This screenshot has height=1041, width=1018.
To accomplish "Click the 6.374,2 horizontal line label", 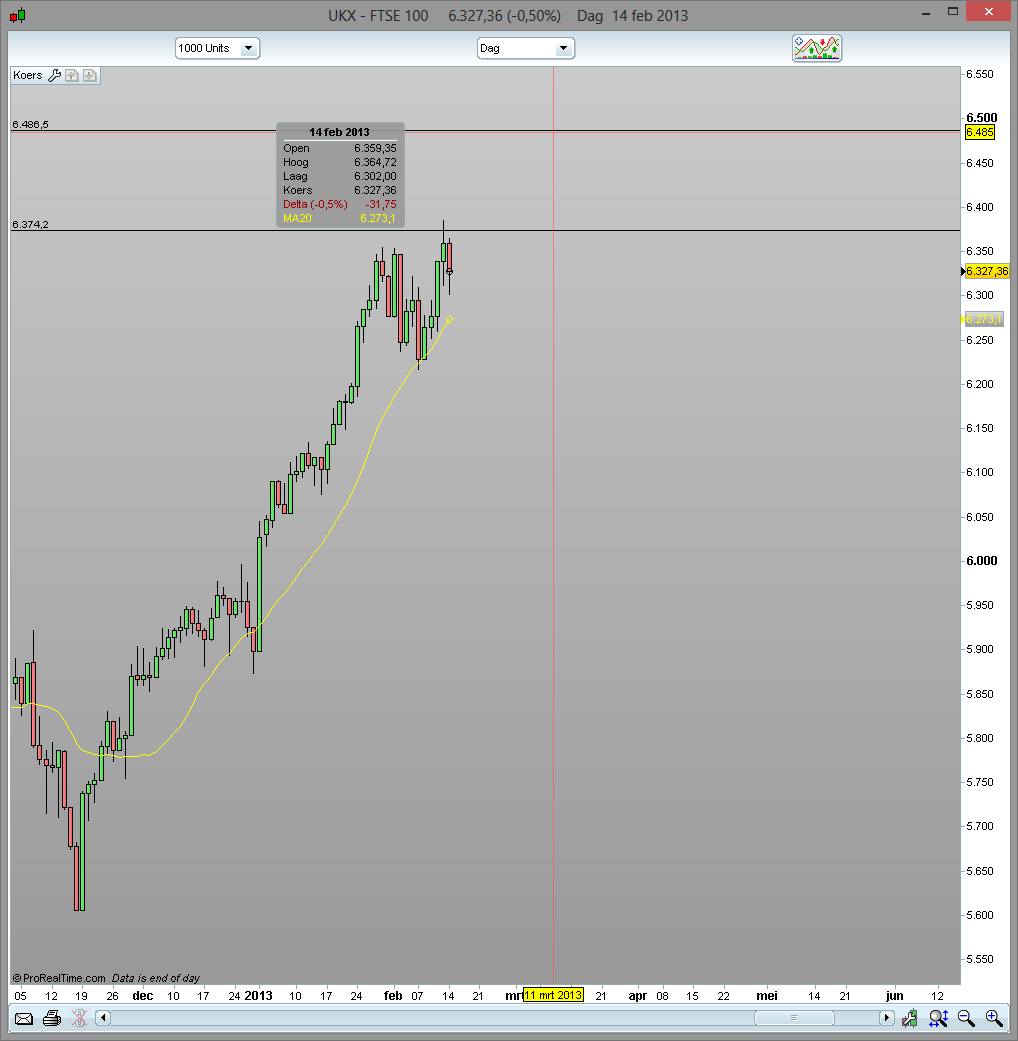I will coord(31,224).
